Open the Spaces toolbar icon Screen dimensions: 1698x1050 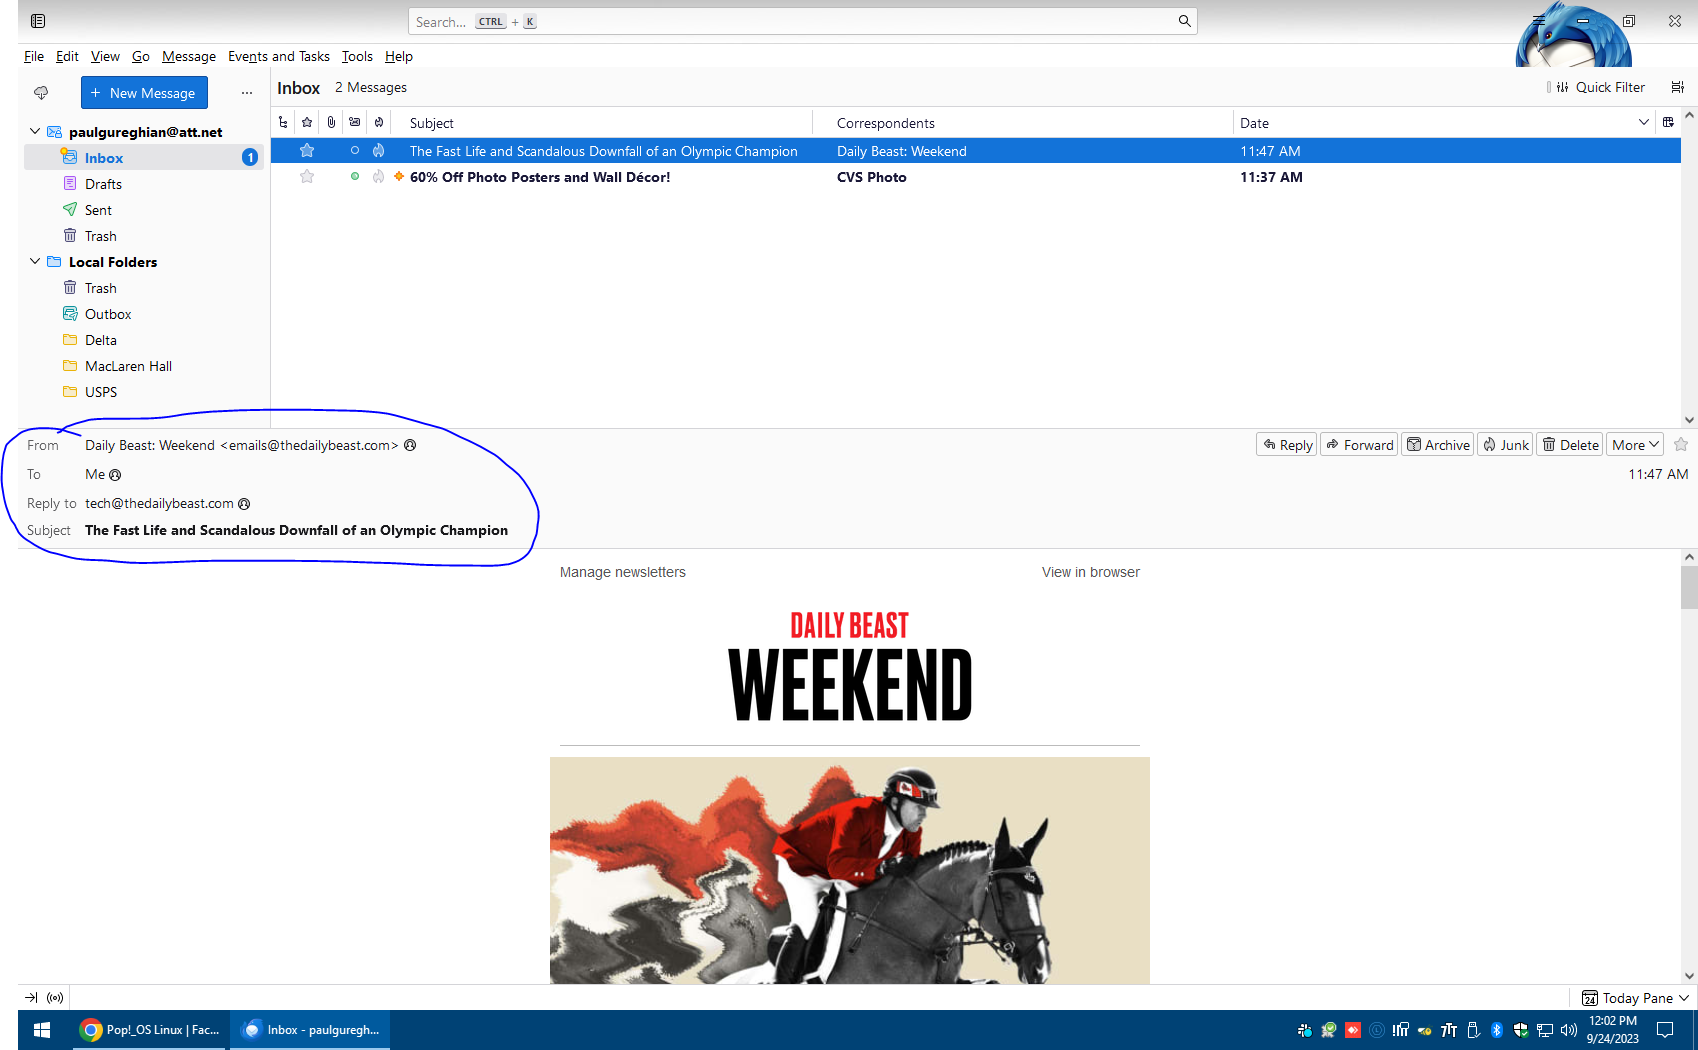click(x=38, y=21)
